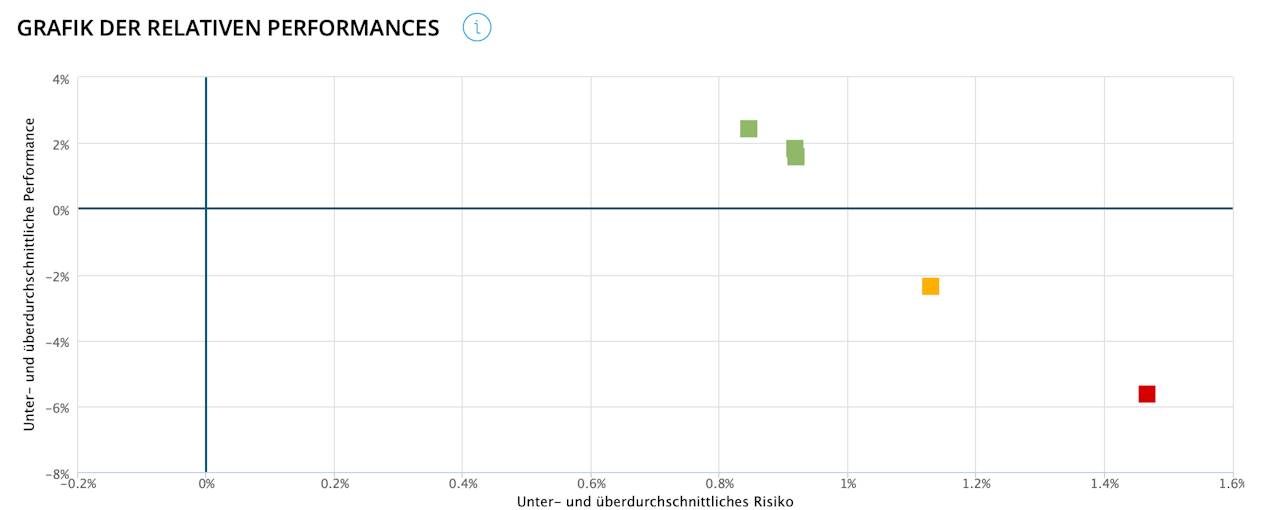
Task: Select the 0.4% risk axis label
Action: (462, 484)
